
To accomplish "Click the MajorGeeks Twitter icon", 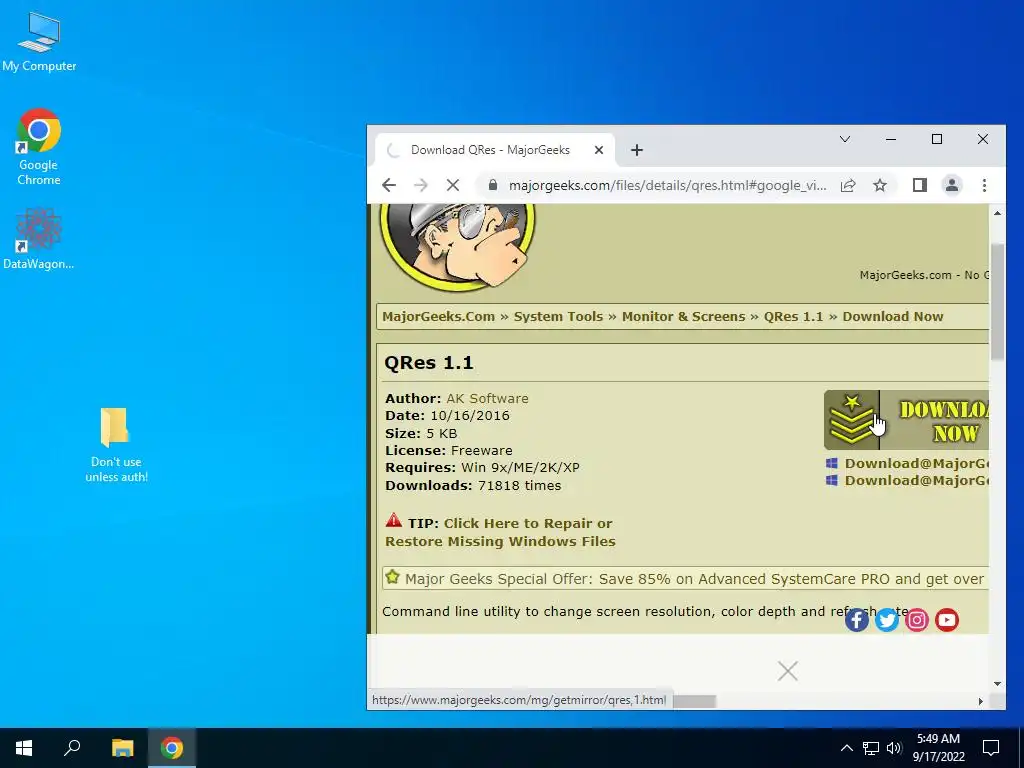I will pos(887,620).
